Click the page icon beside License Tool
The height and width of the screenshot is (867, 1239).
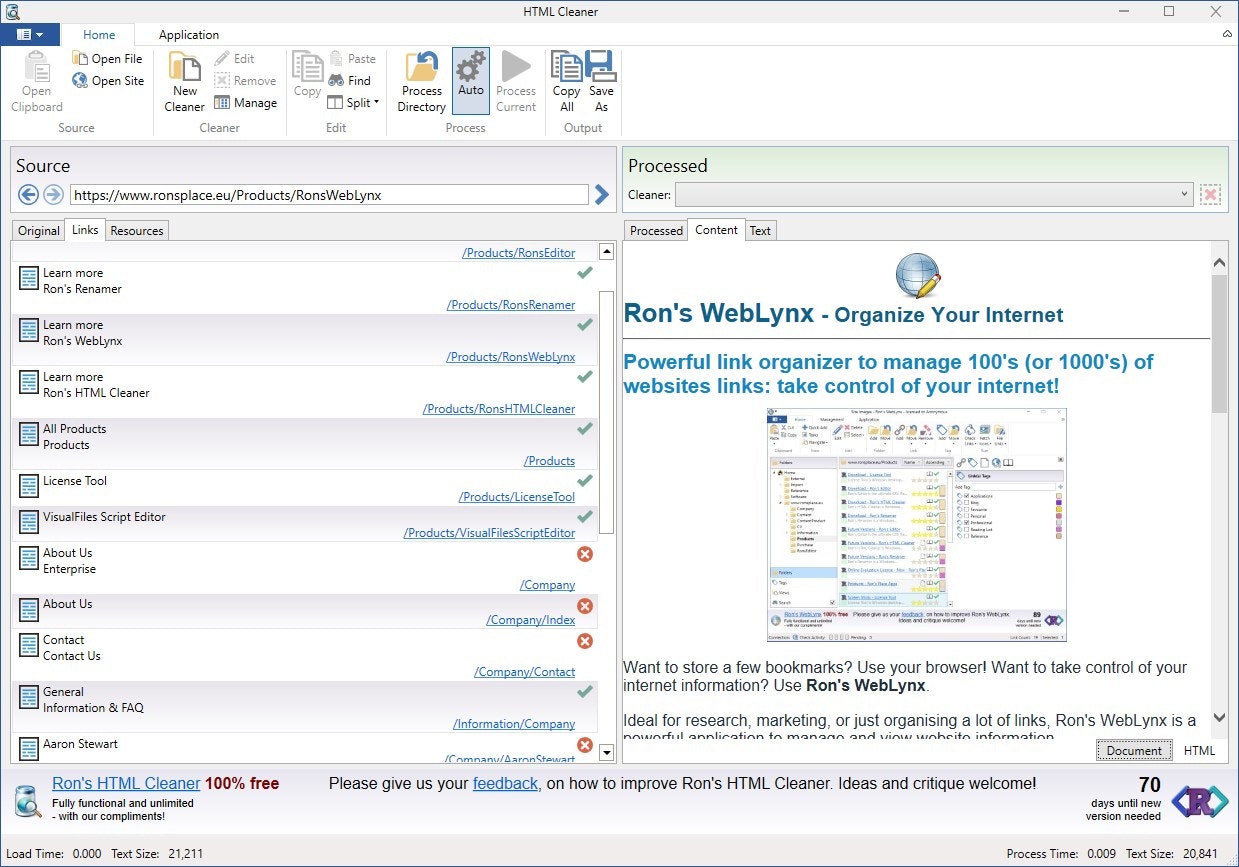click(x=29, y=487)
